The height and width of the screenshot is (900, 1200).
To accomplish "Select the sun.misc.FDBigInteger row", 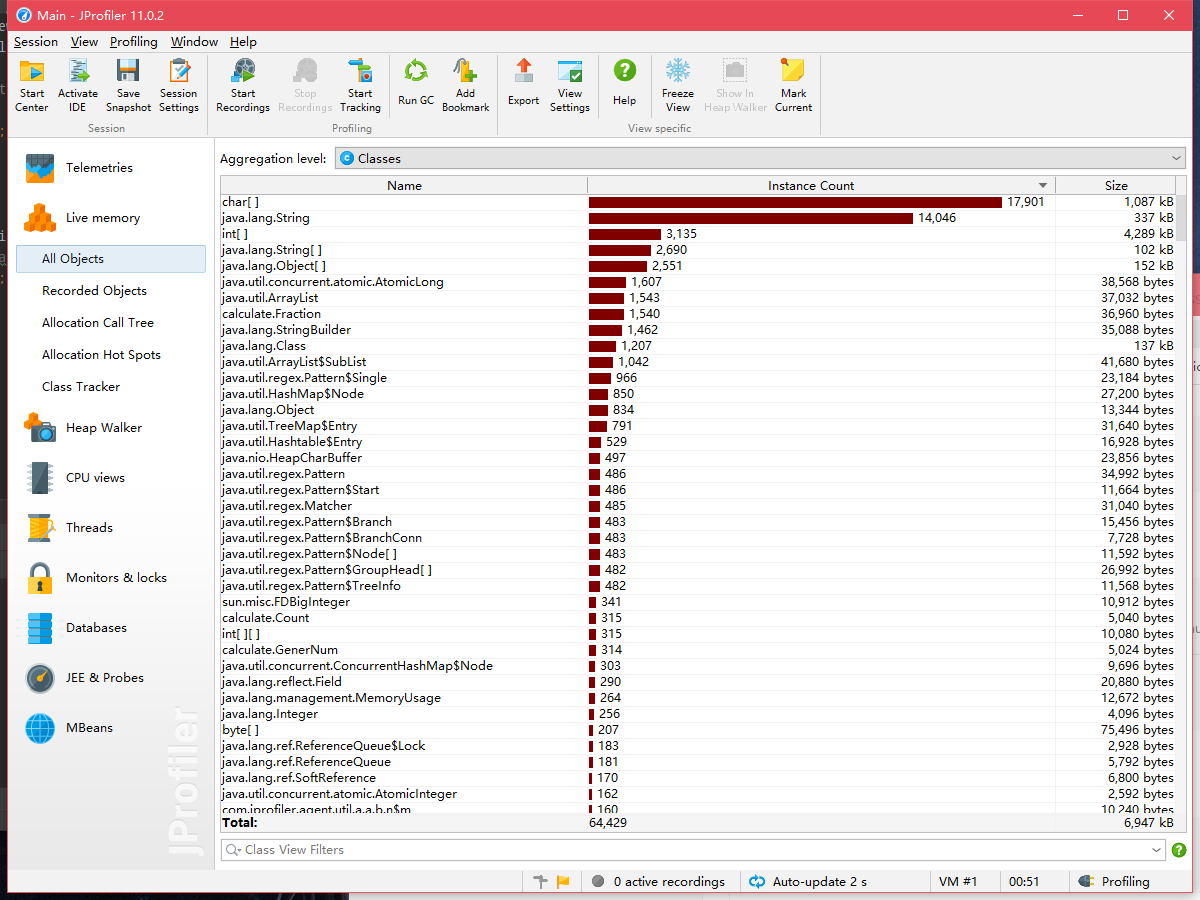I will [x=698, y=602].
